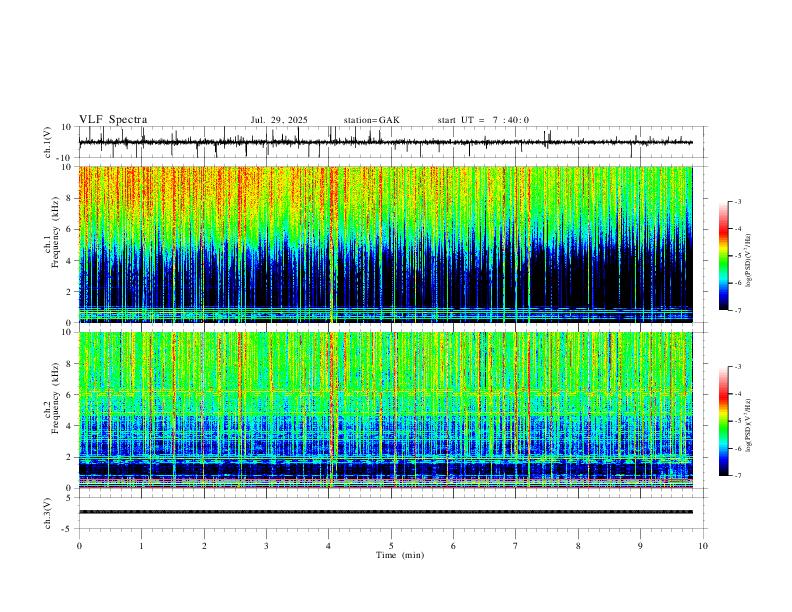This screenshot has width=792, height=612.
Task: Click the "-7" label on ch.2 color bar
Action: point(738,476)
